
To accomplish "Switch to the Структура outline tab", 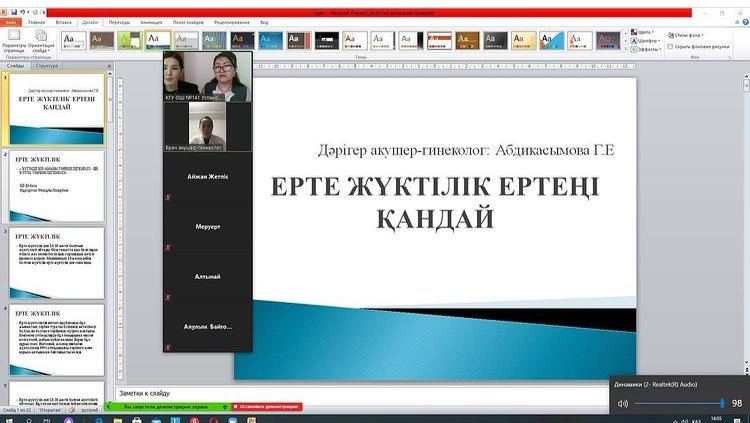I will [x=46, y=66].
